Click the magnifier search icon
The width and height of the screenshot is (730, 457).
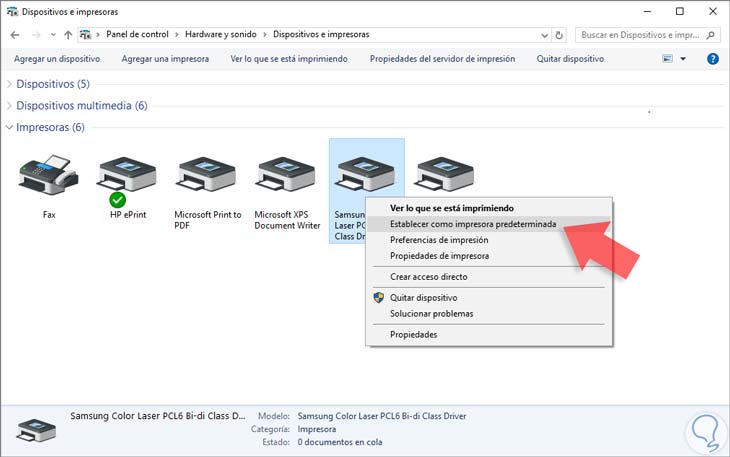[710, 35]
